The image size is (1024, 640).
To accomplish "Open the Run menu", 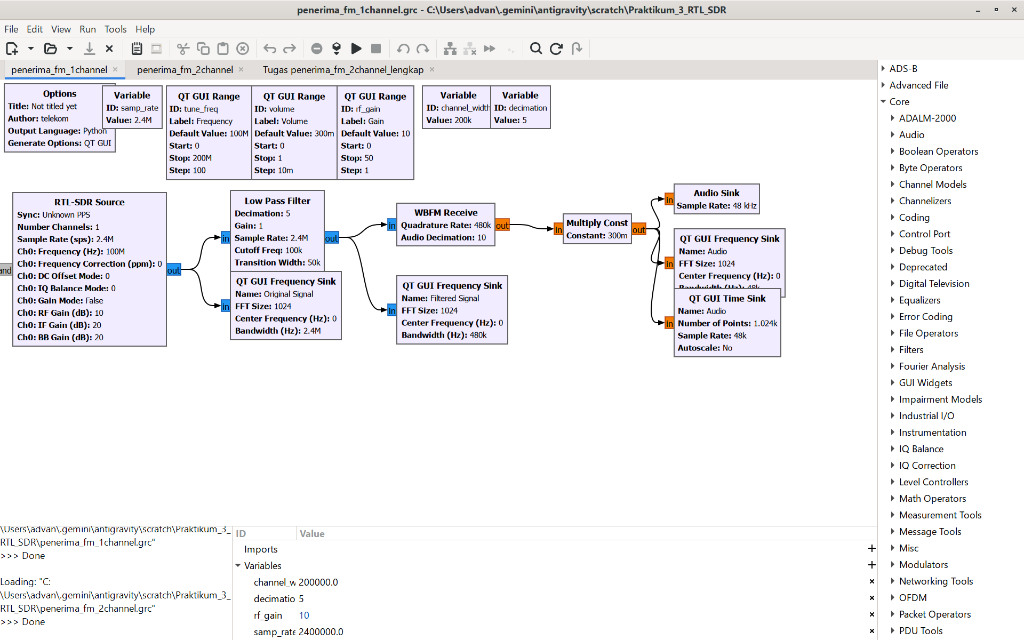I will click(88, 29).
